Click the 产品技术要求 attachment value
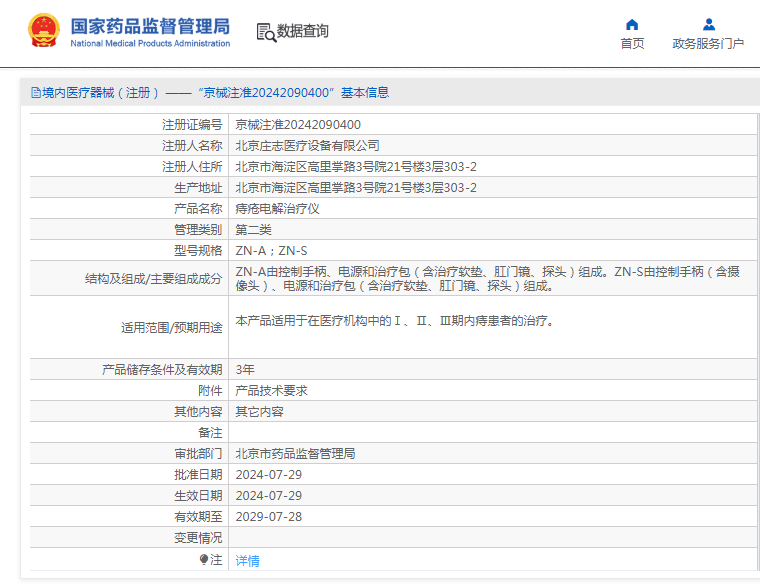This screenshot has width=760, height=587. 271,391
